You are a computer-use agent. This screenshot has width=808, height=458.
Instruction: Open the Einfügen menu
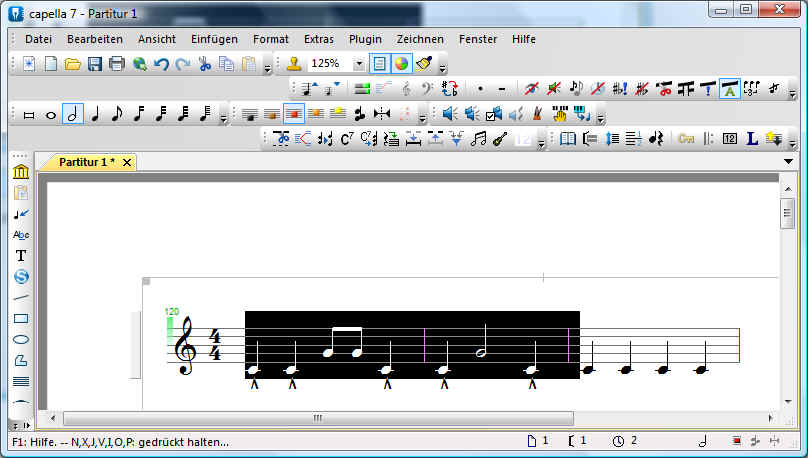pyautogui.click(x=214, y=39)
